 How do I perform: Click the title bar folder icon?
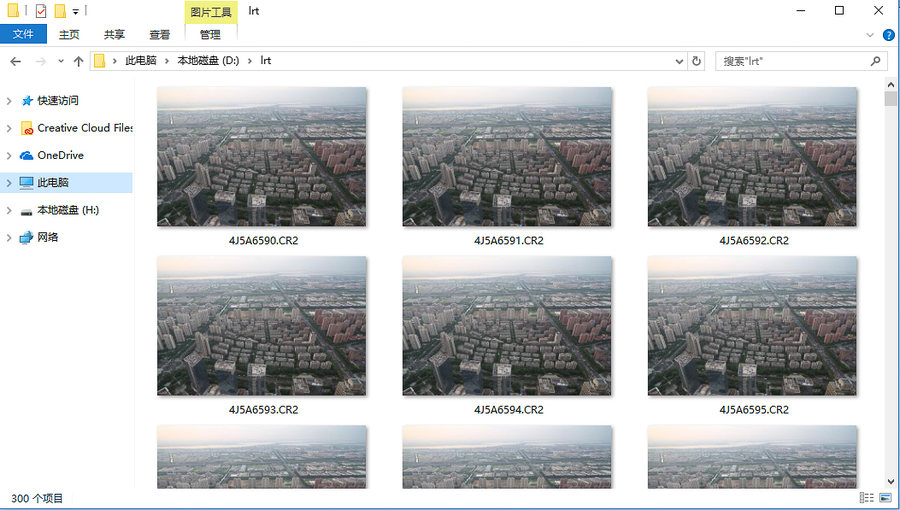13,10
